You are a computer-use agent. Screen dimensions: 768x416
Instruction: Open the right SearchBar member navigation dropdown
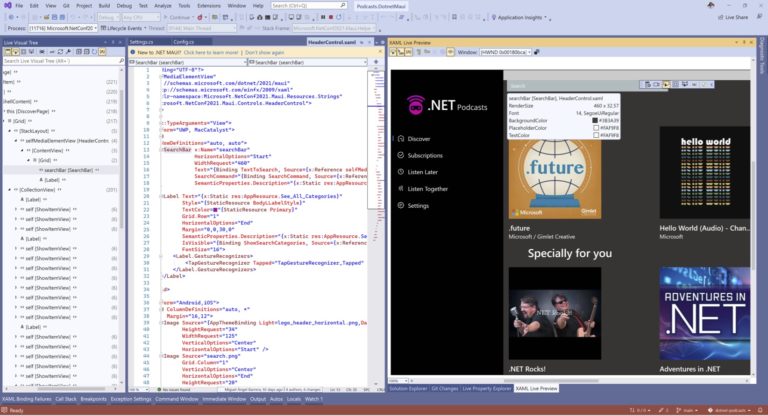(308, 62)
